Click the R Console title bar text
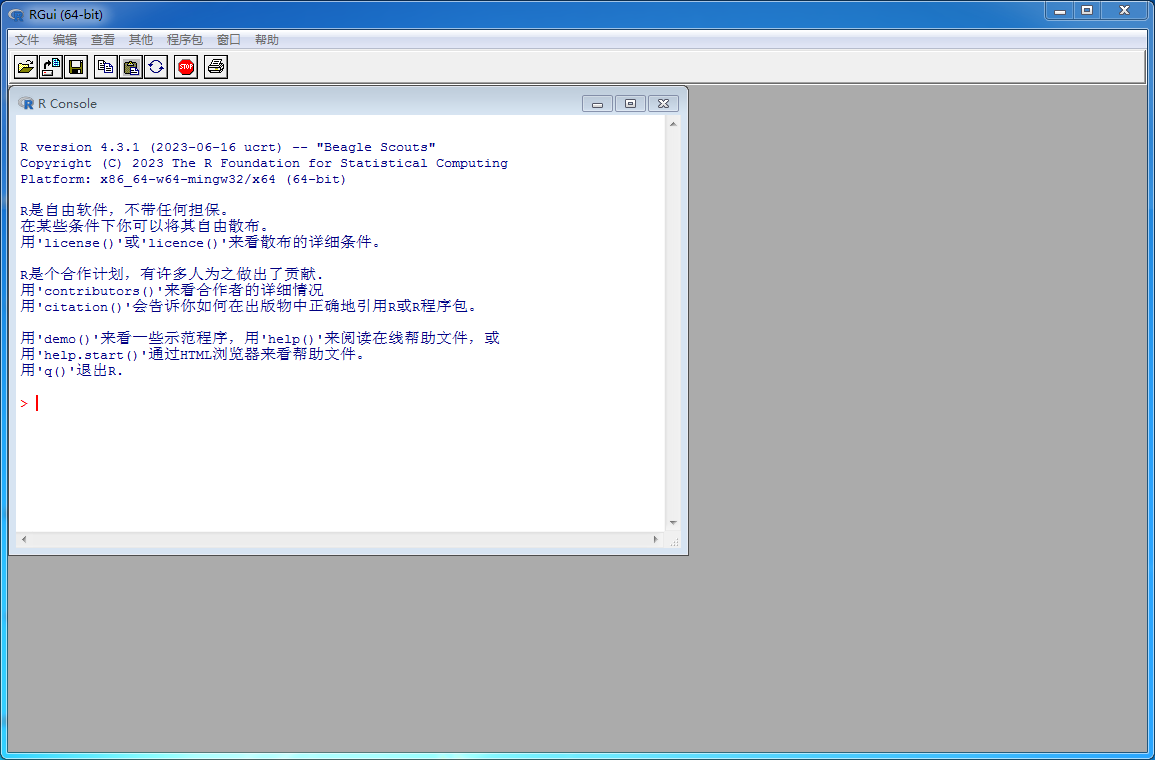Image resolution: width=1155 pixels, height=760 pixels. click(x=67, y=104)
